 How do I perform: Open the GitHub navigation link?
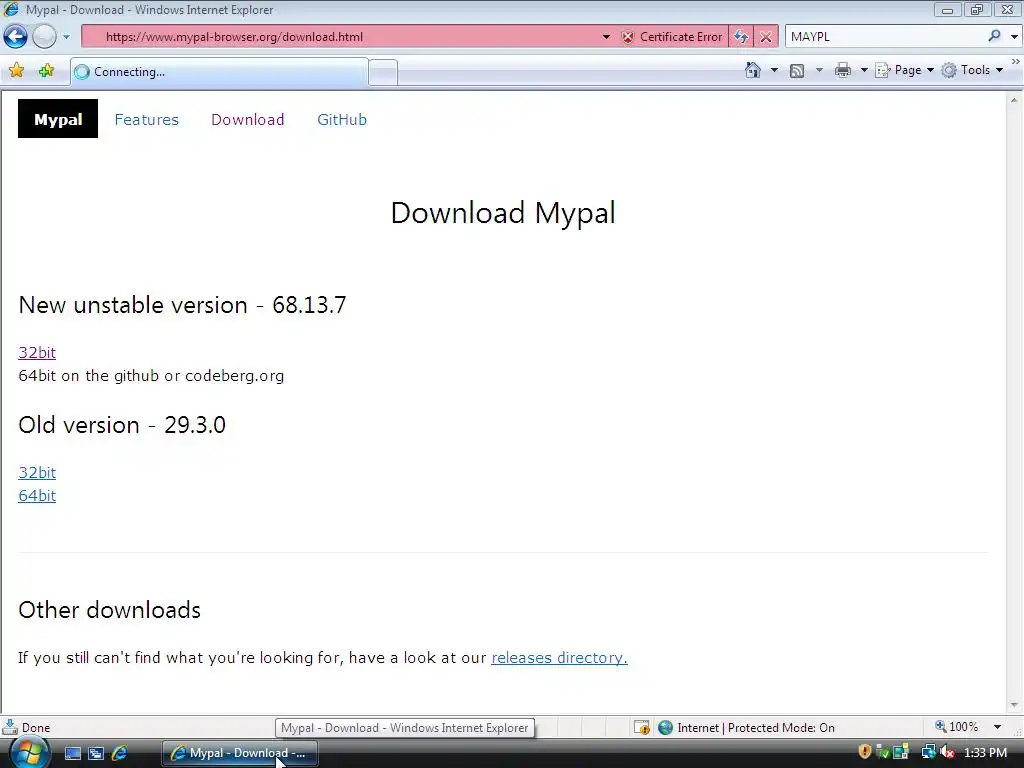(342, 120)
